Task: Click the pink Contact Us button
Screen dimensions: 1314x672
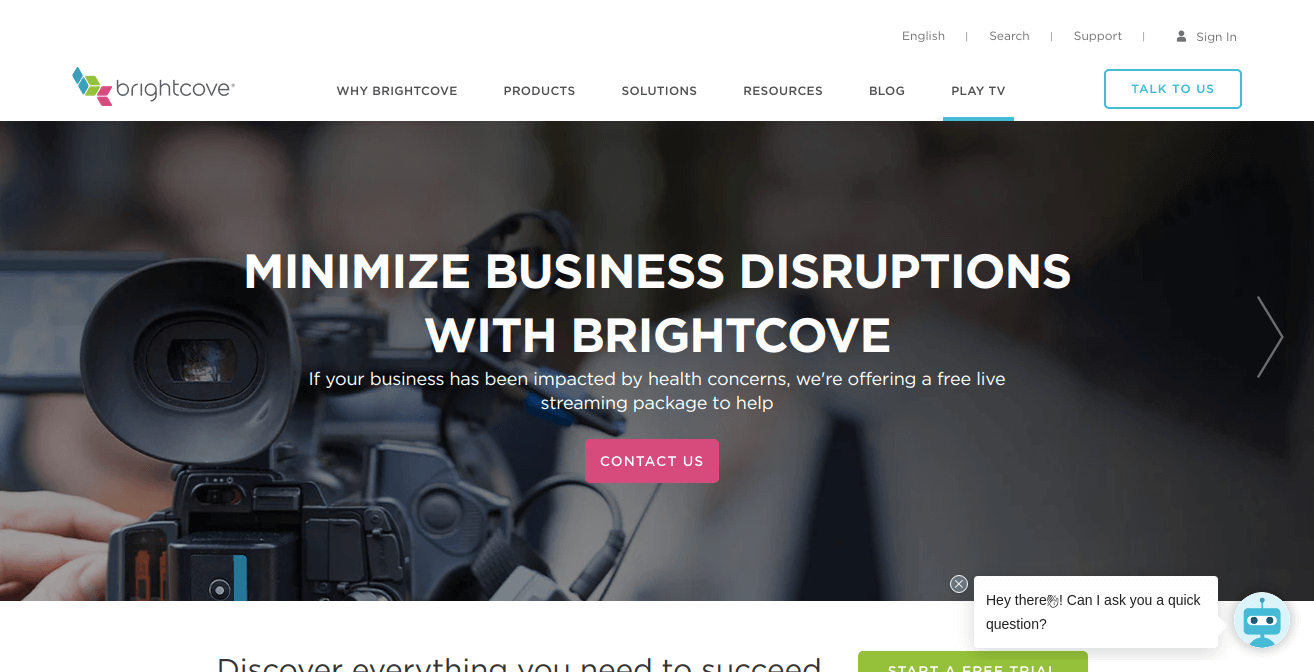Action: [x=652, y=461]
